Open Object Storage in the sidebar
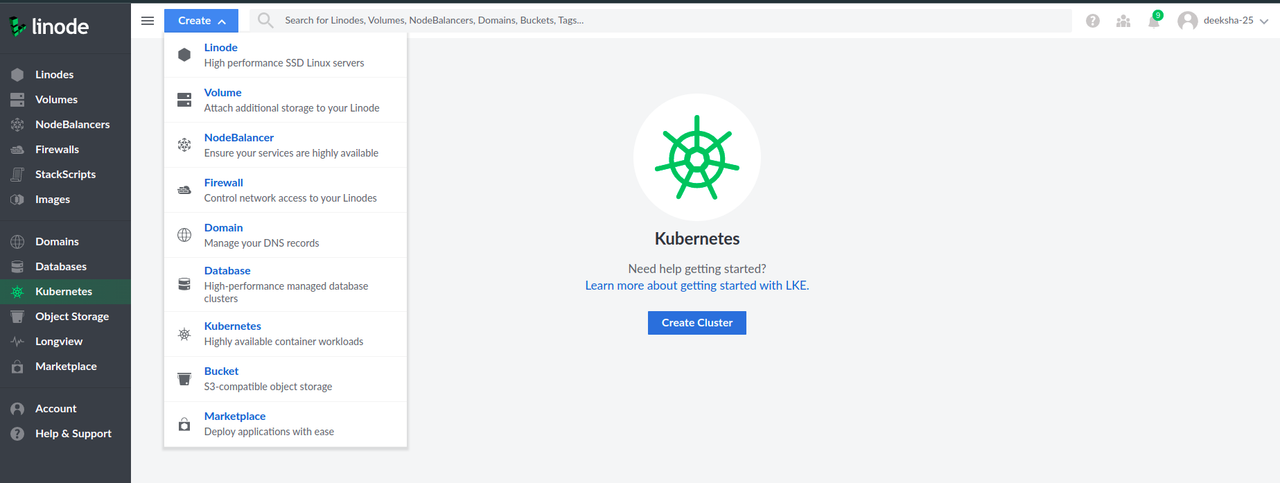Screen dimensions: 1280x483 tap(65, 317)
